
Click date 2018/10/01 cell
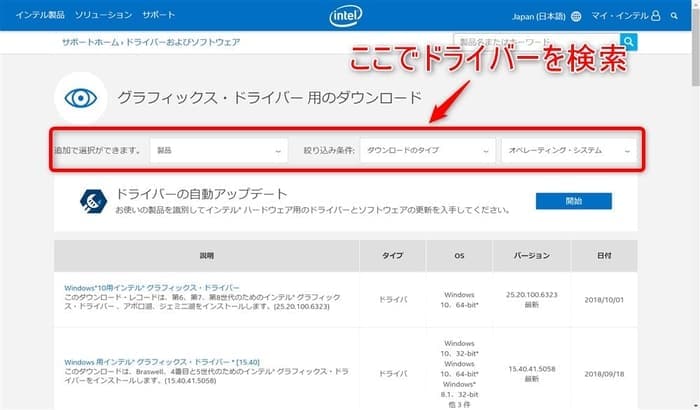604,300
